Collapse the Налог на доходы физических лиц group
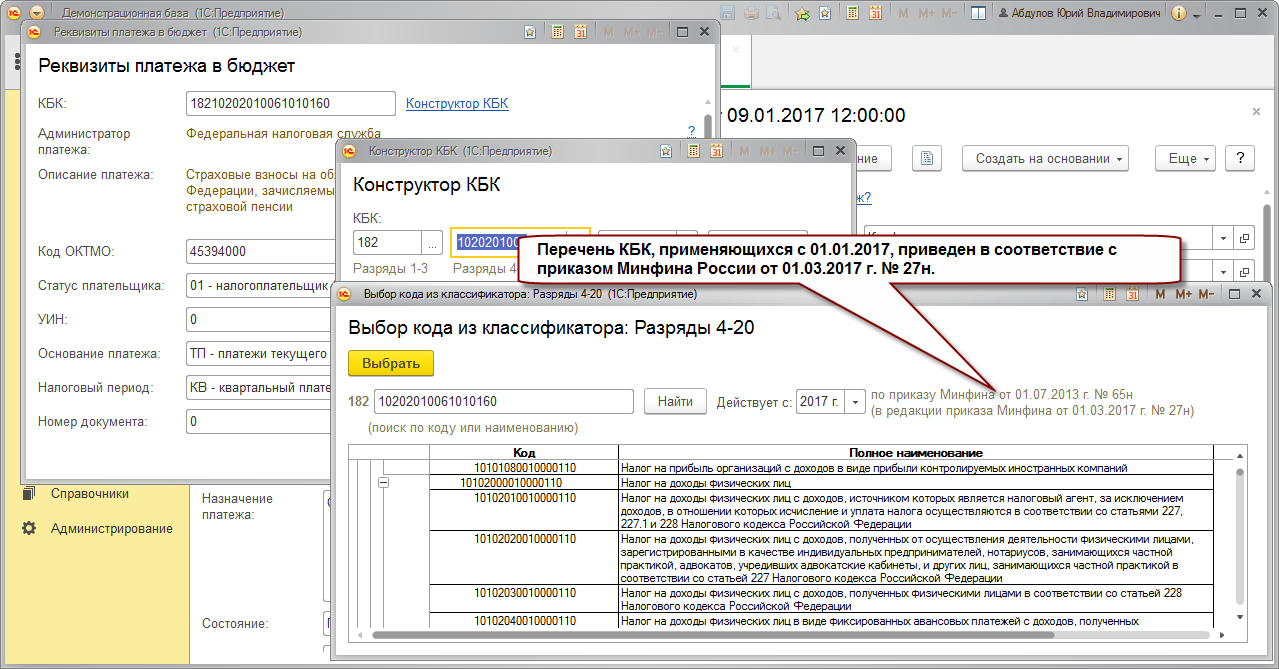The height and width of the screenshot is (669, 1279). click(x=383, y=482)
